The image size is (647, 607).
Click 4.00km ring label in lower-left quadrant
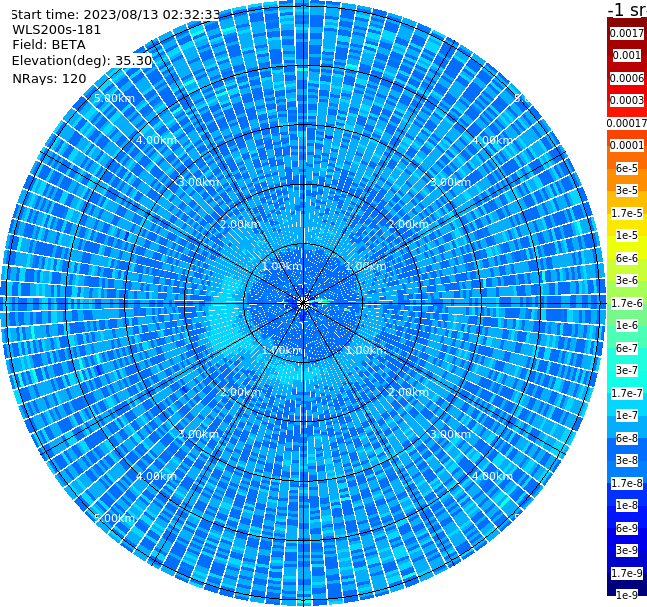(156, 476)
